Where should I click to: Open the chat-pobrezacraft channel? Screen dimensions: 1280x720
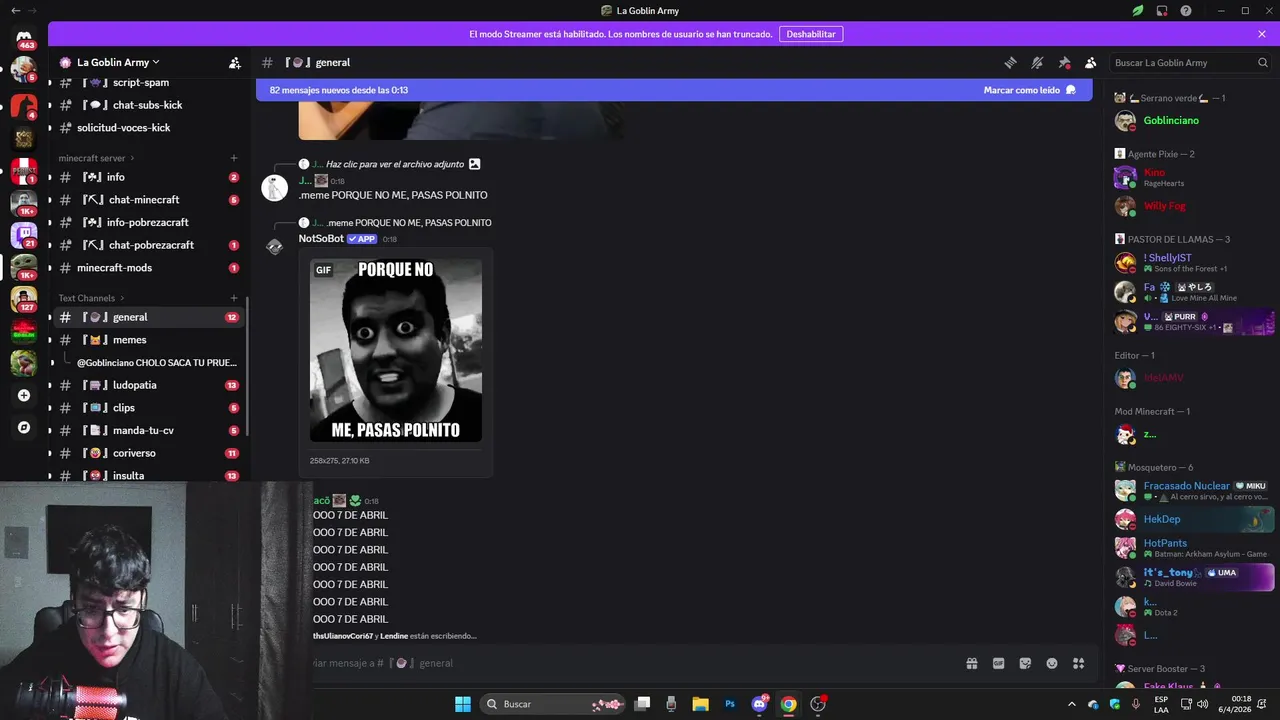point(148,245)
